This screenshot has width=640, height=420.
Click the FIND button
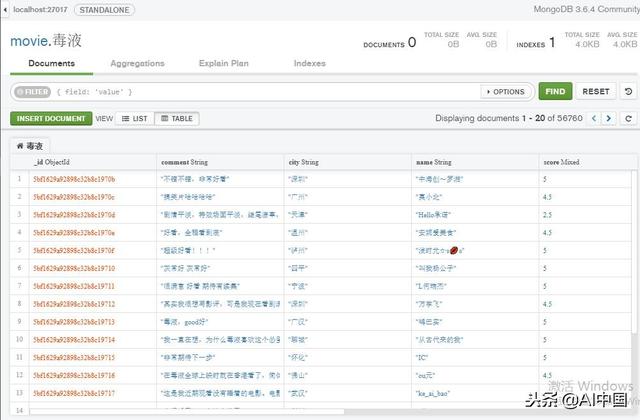(x=555, y=91)
